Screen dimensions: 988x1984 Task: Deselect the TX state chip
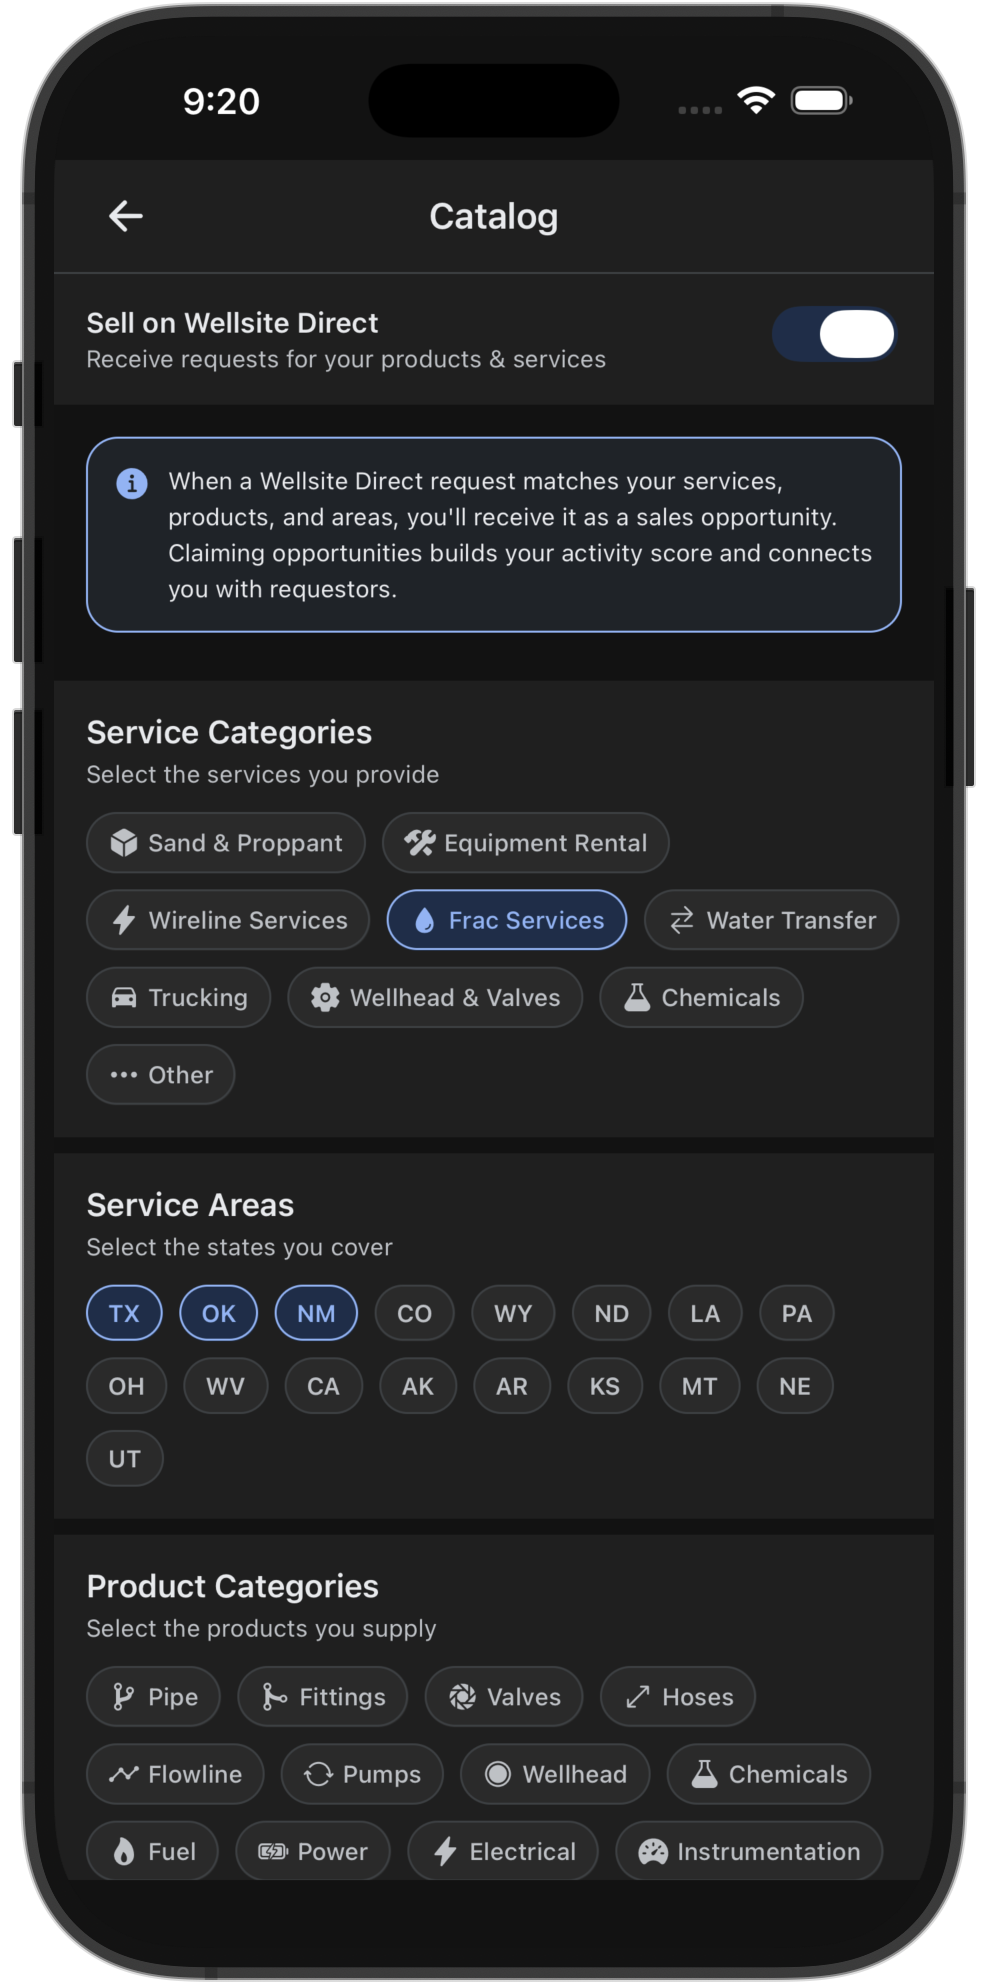(x=124, y=1313)
